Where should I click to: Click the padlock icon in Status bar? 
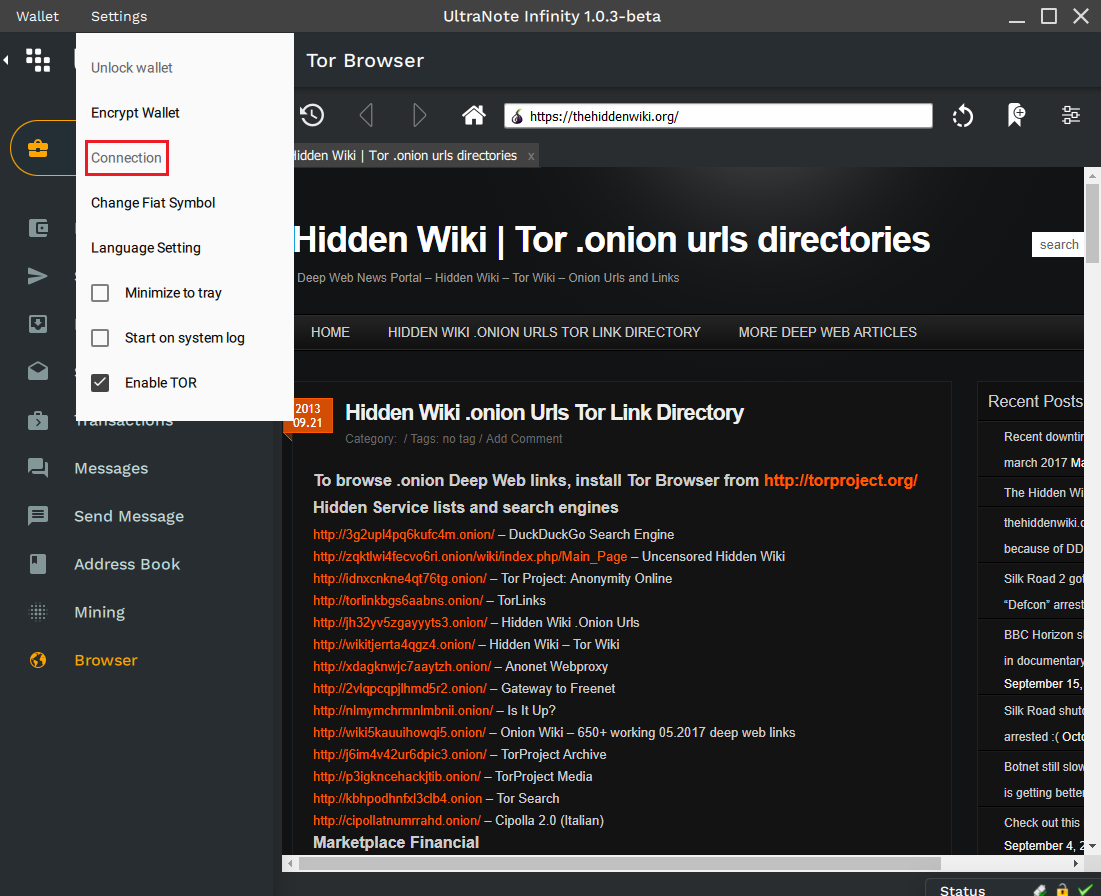point(1062,890)
